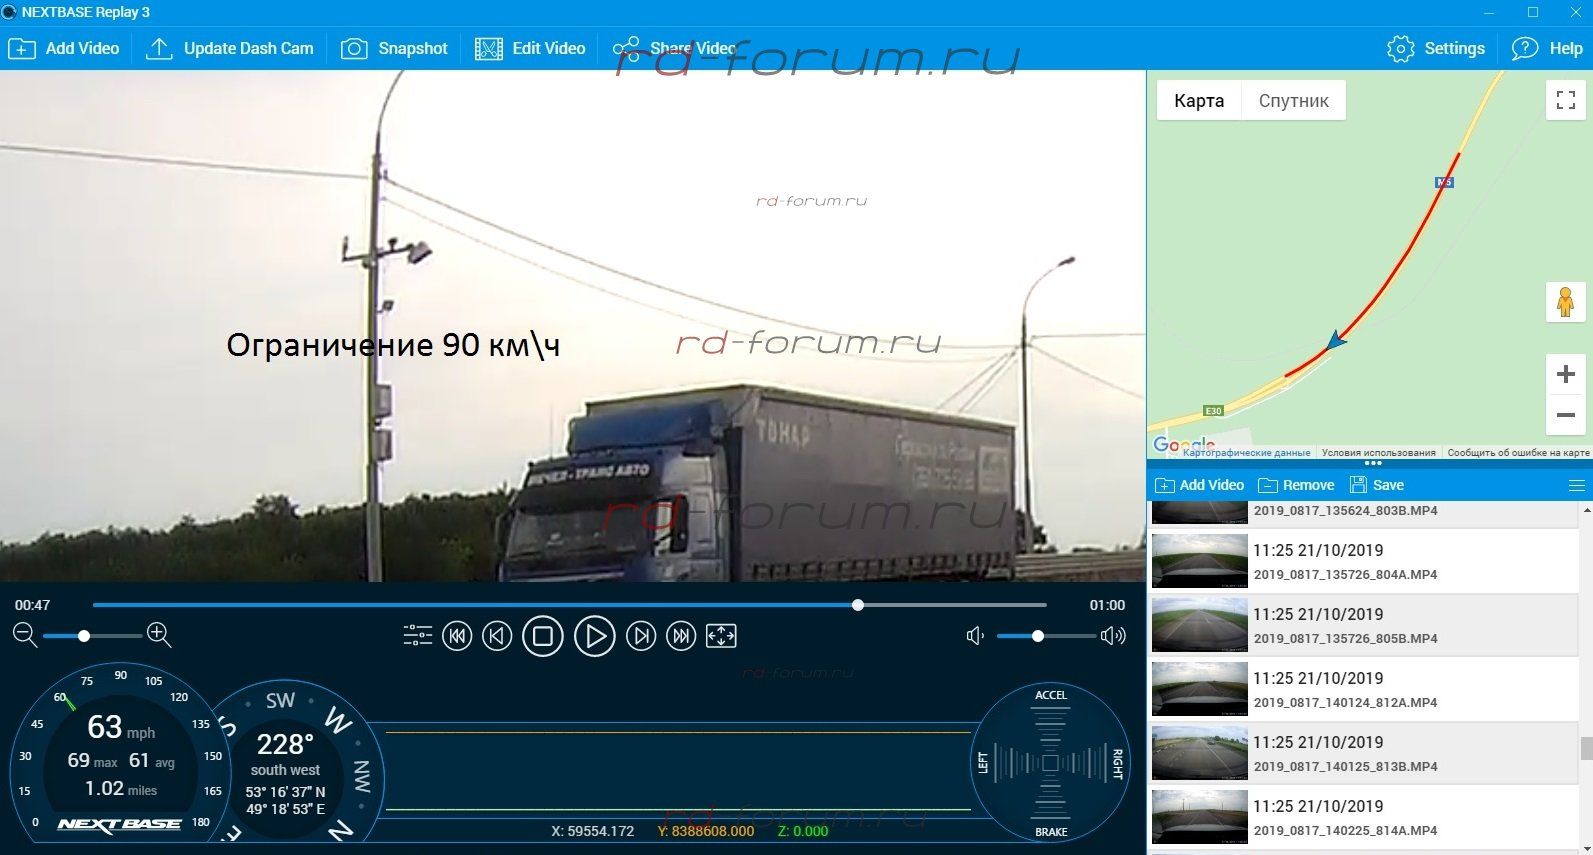Click the video timeline seek bar handle
Viewport: 1593px width, 855px height.
858,605
